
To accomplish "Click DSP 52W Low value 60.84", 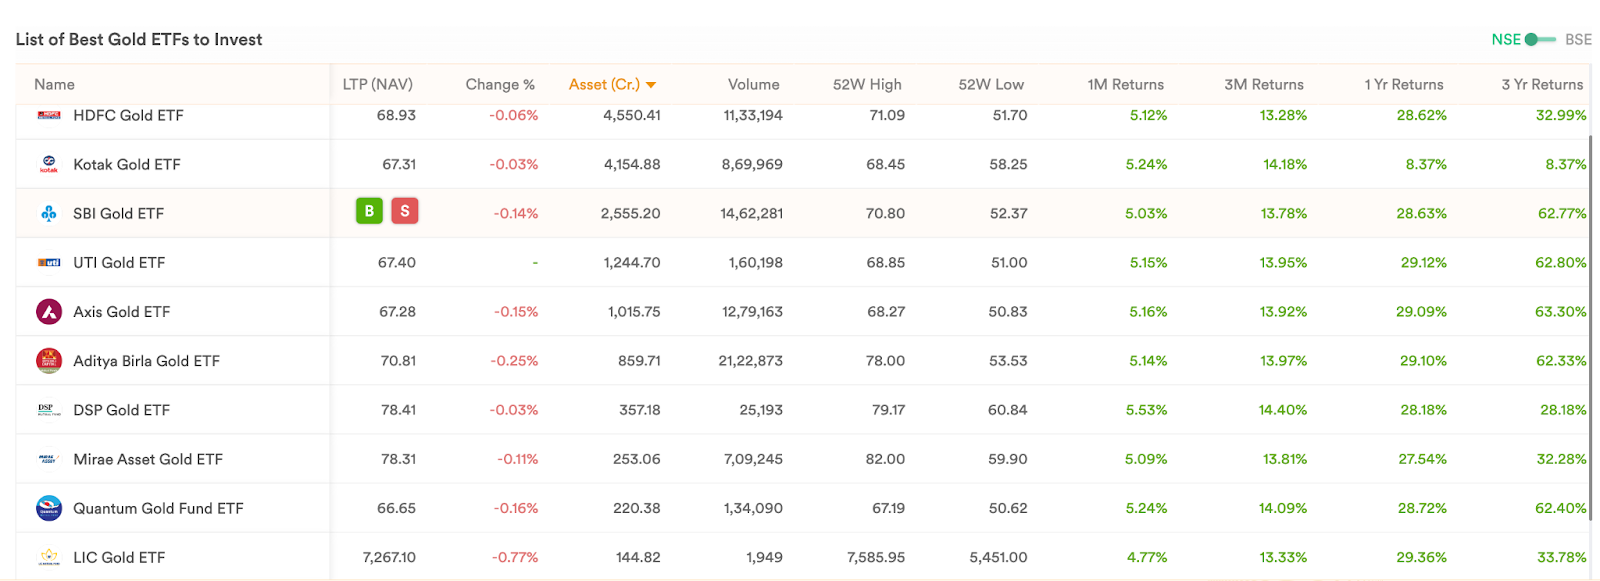I will coord(1008,410).
